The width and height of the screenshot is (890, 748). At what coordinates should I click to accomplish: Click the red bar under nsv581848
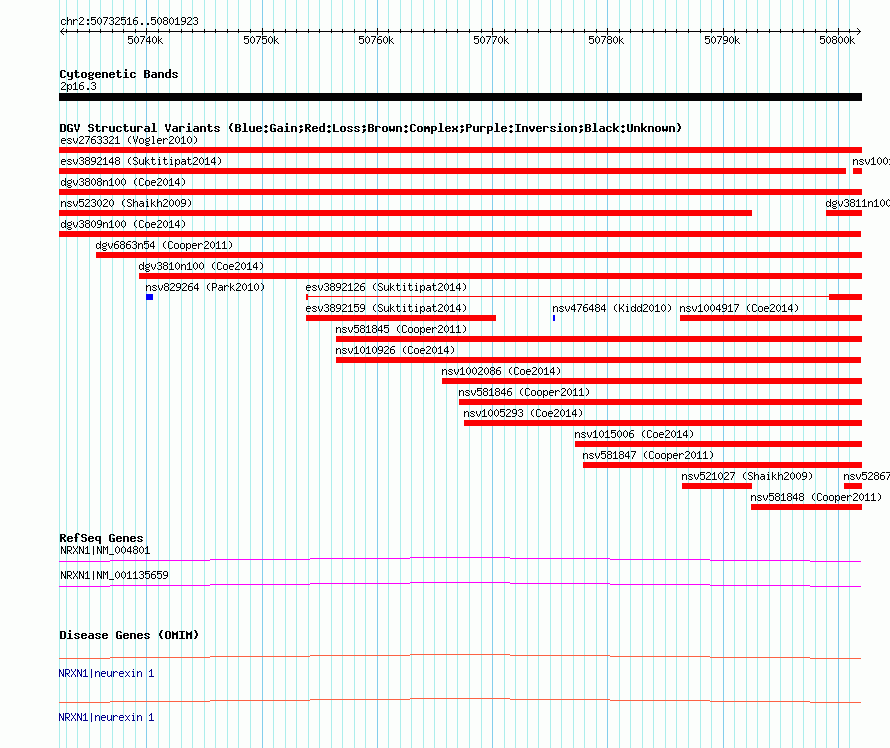coord(806,507)
